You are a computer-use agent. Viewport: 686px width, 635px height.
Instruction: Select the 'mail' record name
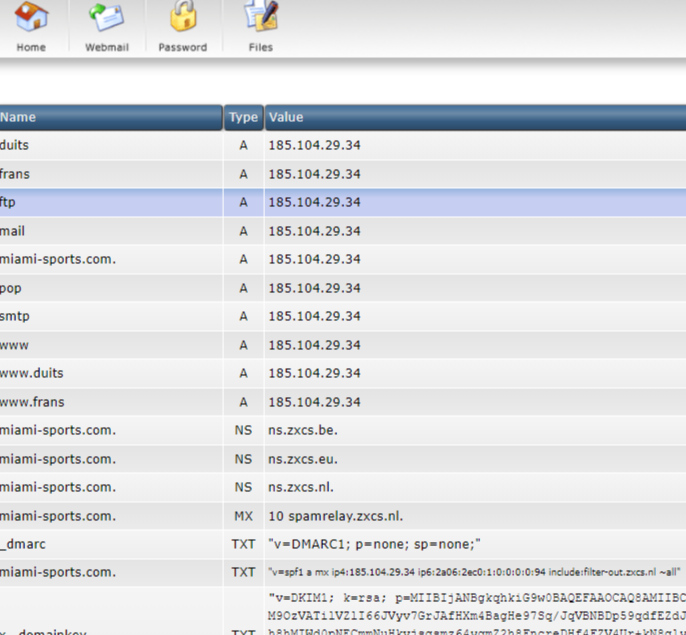[12, 231]
